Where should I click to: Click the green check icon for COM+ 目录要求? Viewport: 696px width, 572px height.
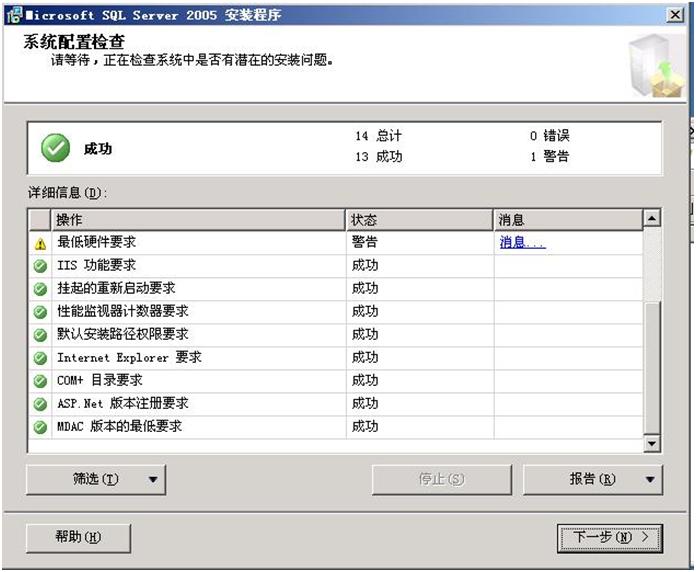click(x=40, y=381)
